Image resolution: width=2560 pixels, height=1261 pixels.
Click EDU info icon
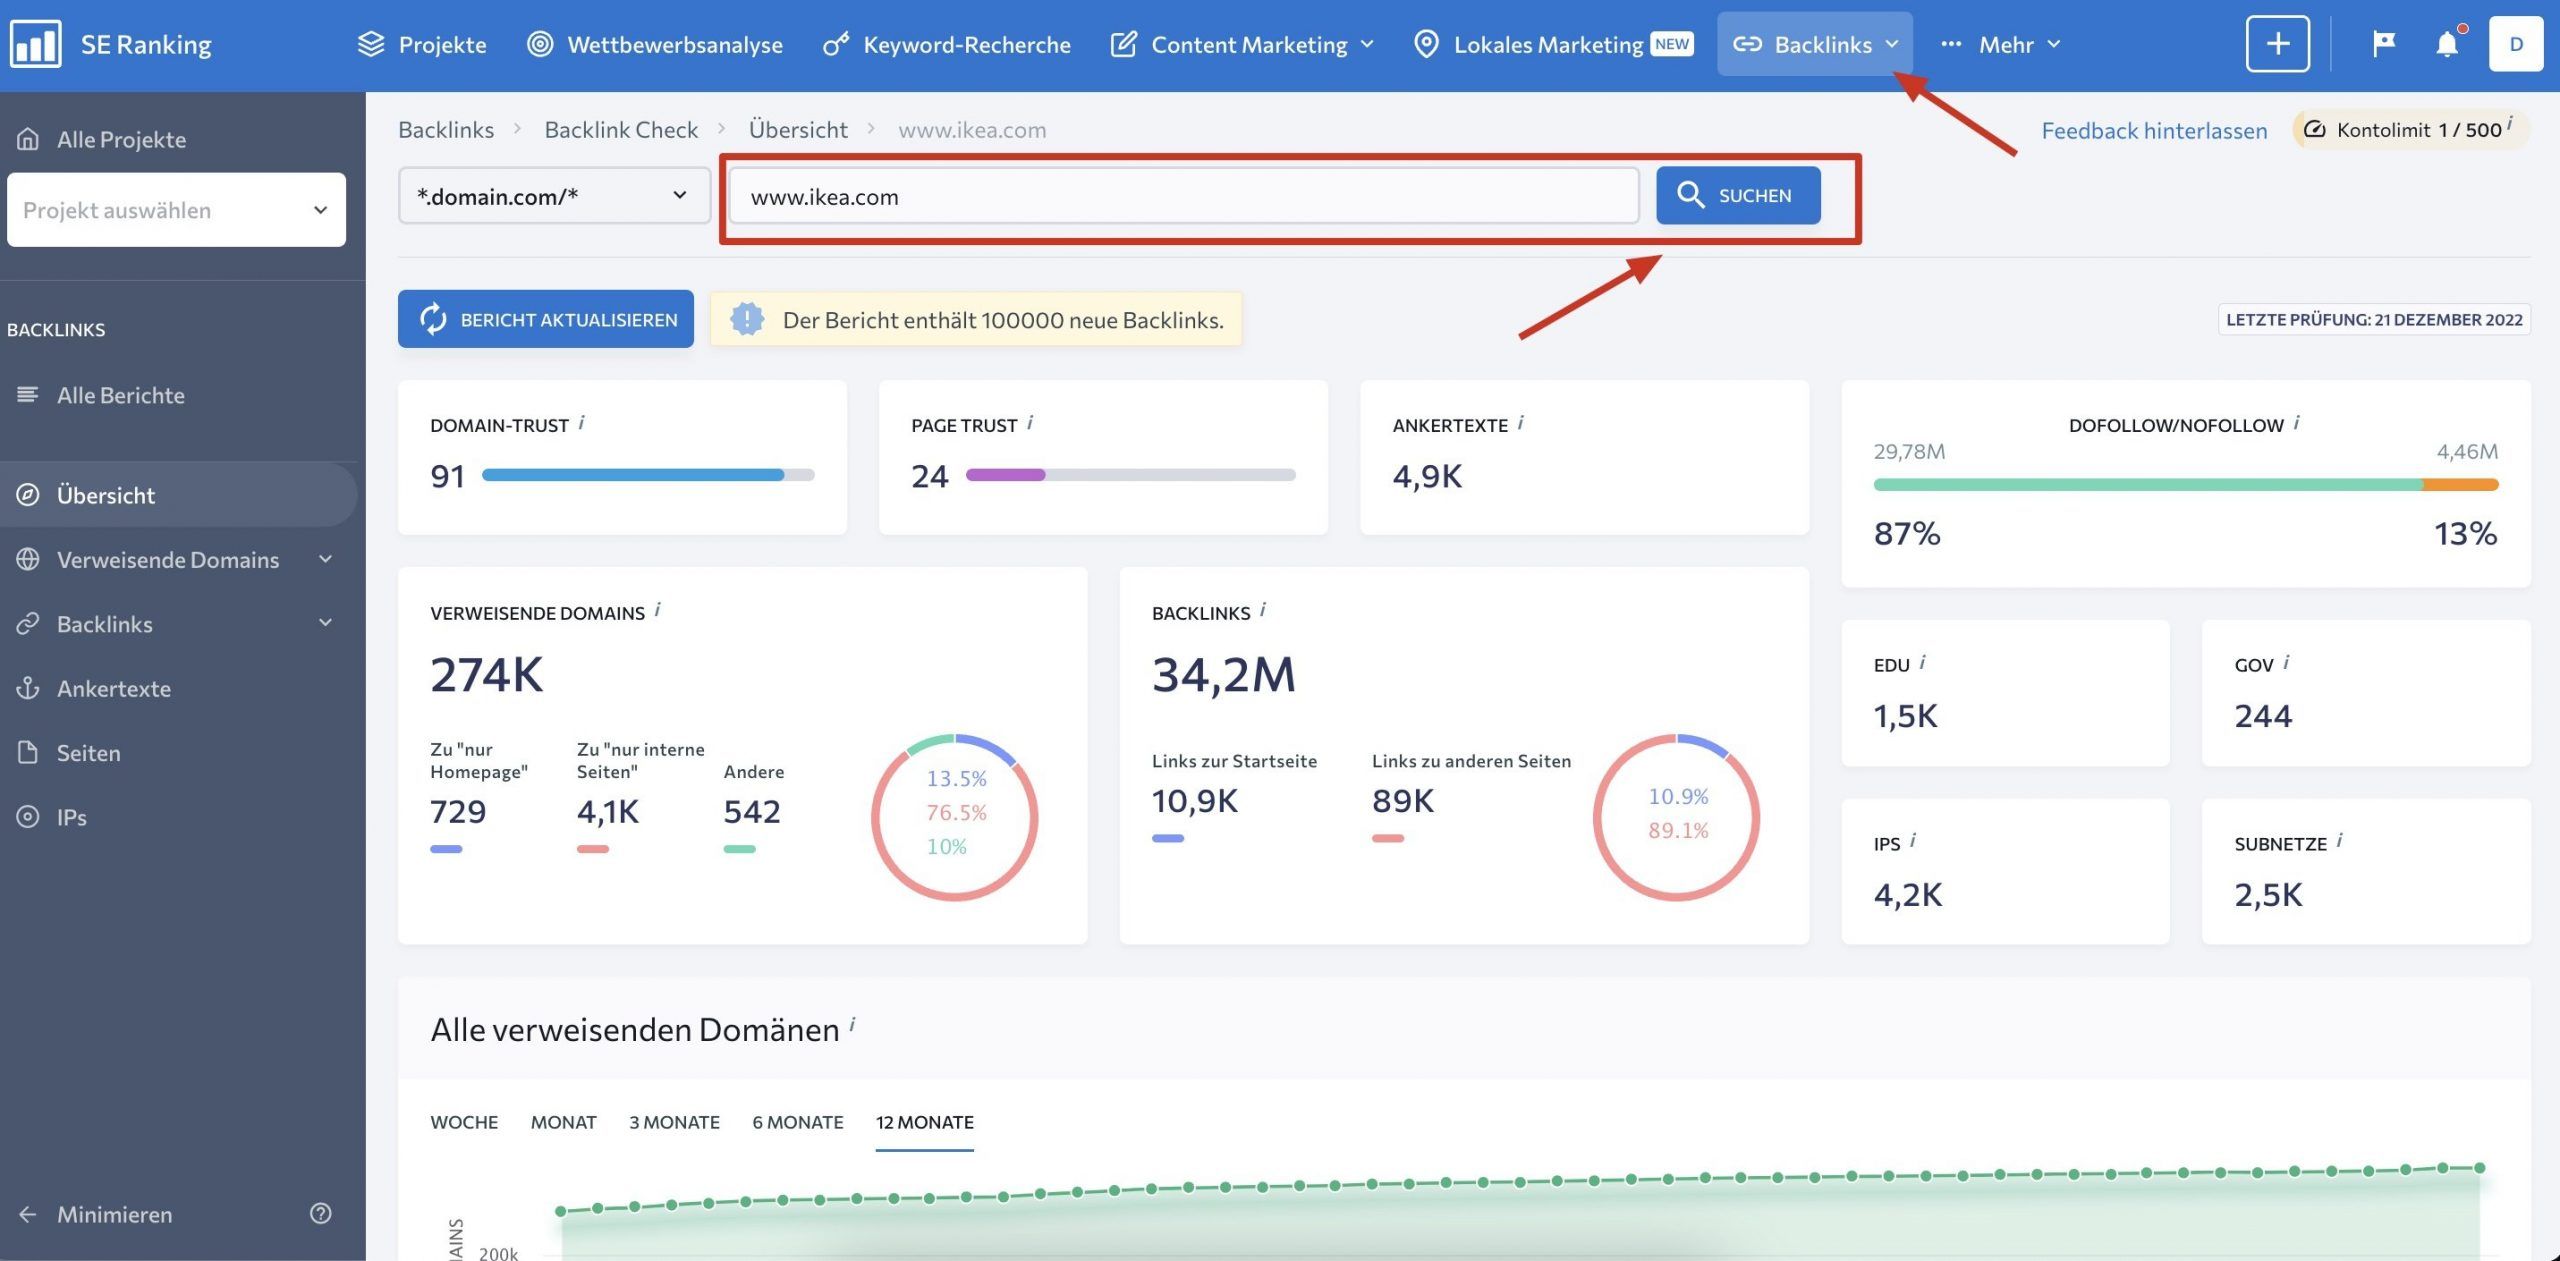pyautogui.click(x=1922, y=662)
